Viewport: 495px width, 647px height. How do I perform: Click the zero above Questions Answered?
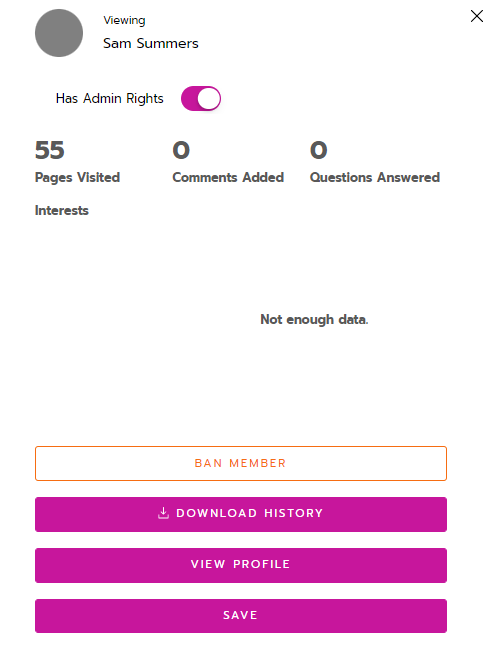(318, 150)
